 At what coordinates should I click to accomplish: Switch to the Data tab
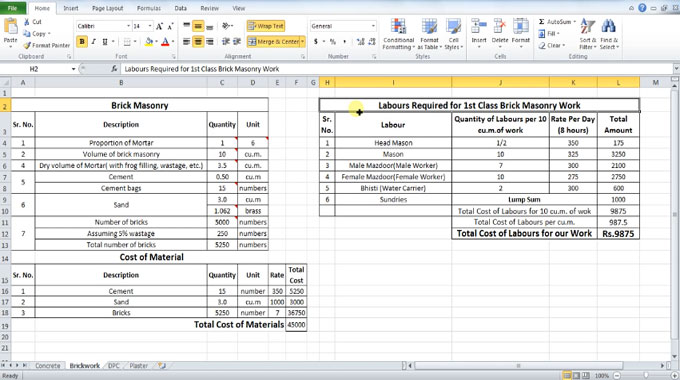pos(180,8)
